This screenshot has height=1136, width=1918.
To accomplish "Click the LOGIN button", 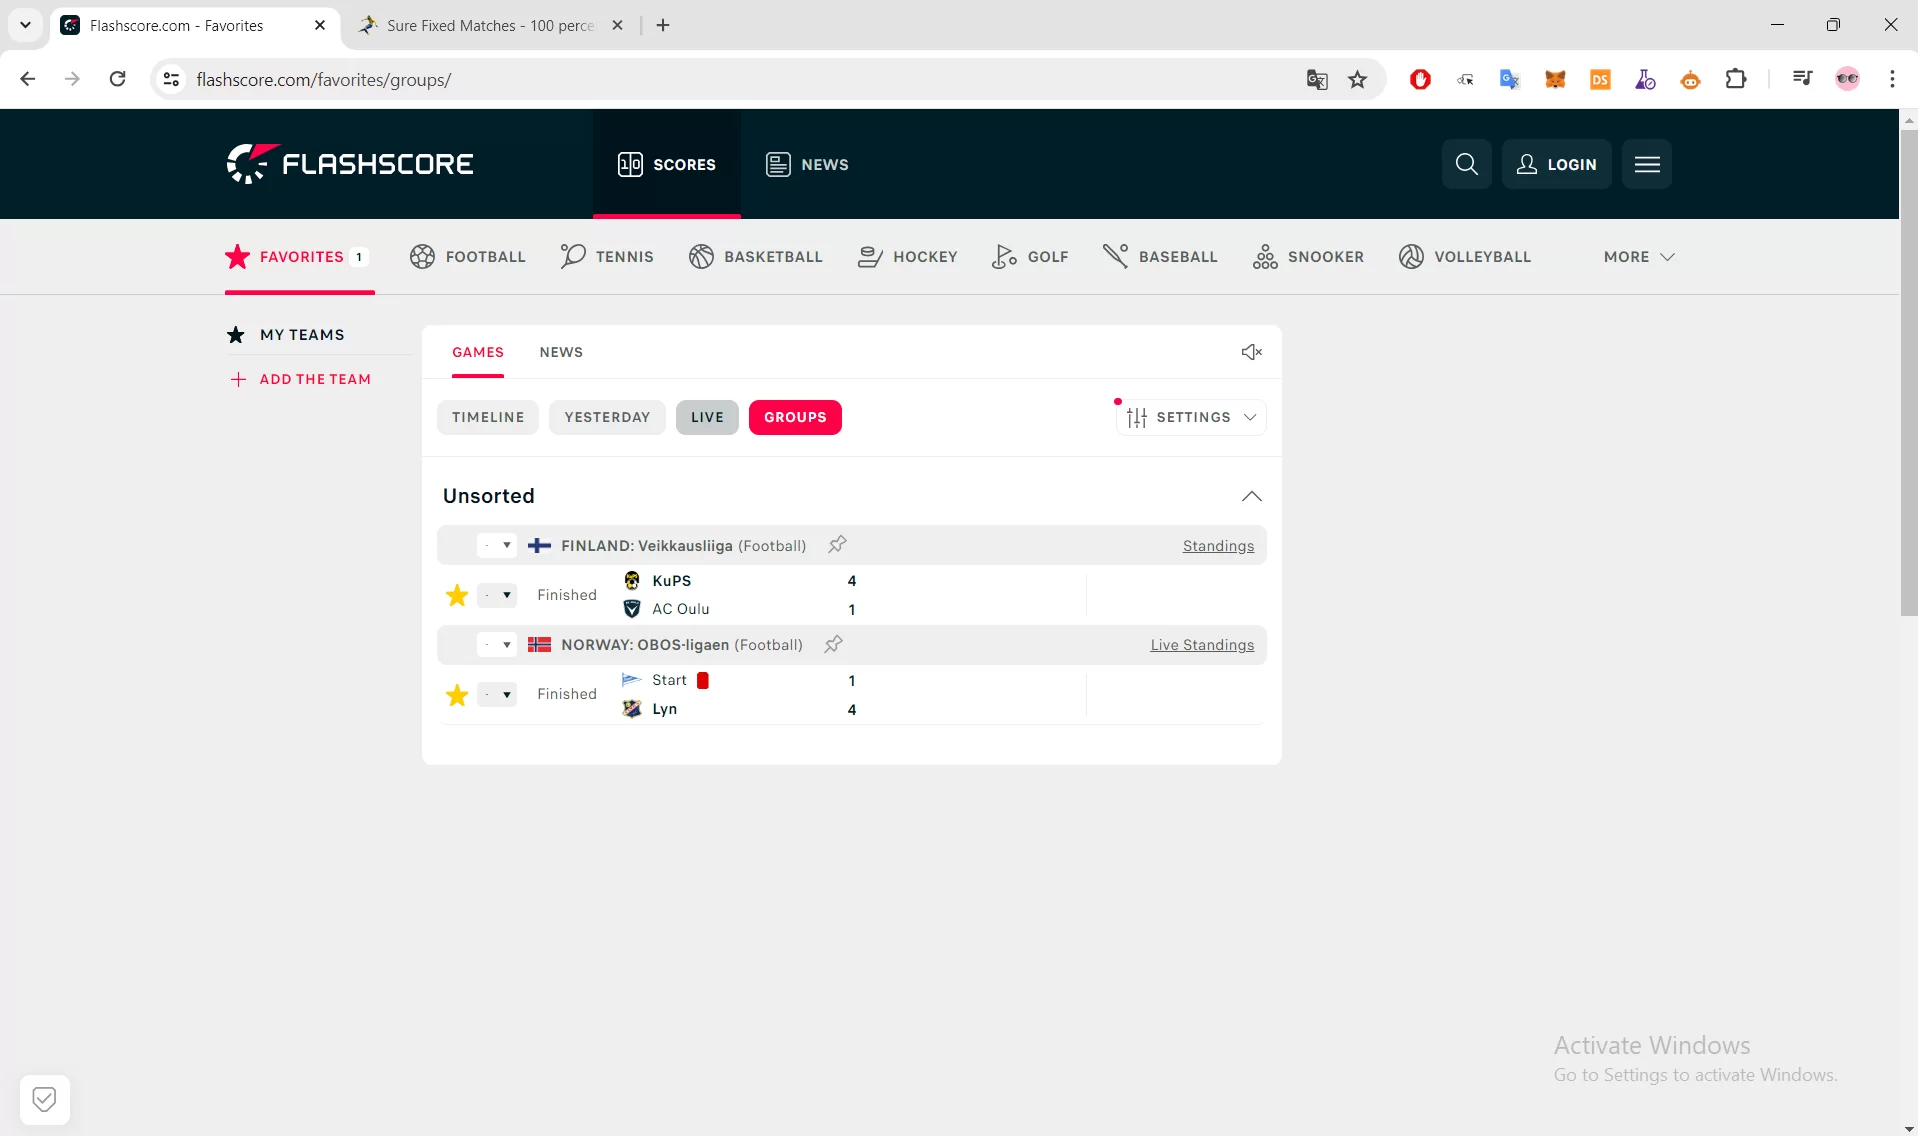I will (1556, 164).
